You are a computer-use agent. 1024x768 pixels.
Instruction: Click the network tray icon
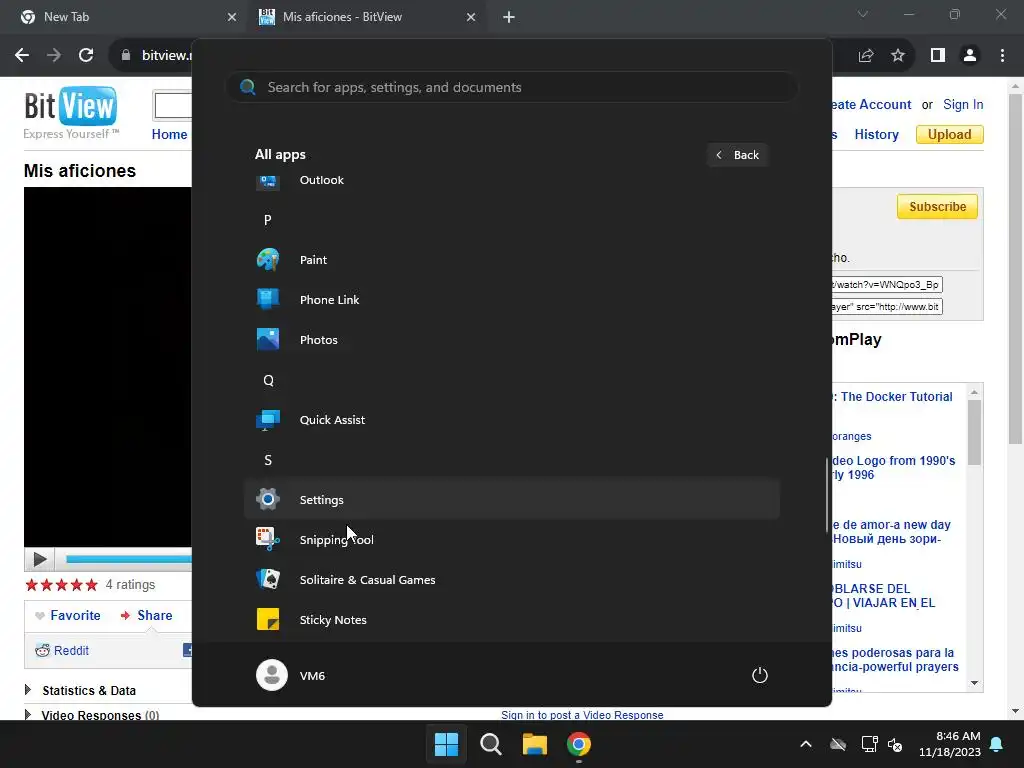(x=869, y=744)
